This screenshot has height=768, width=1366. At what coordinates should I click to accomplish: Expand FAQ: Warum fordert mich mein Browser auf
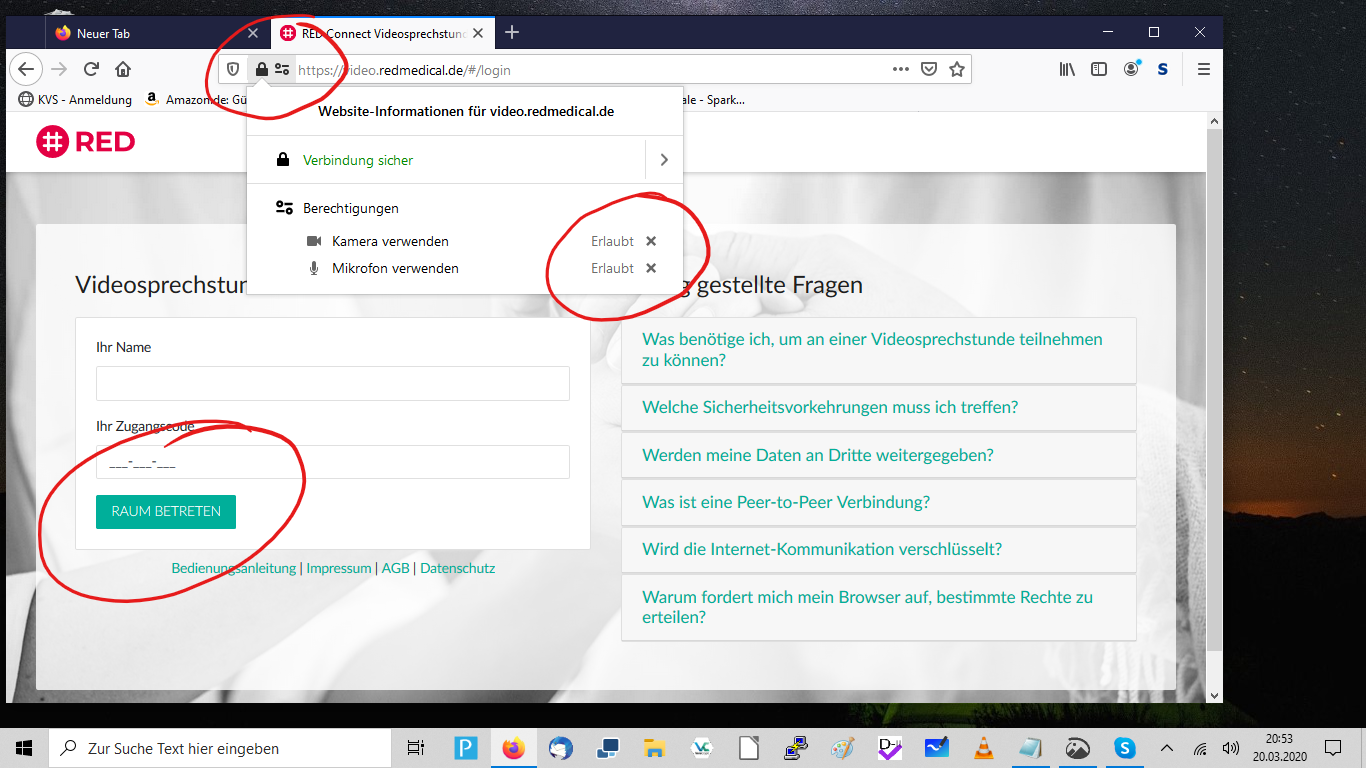click(879, 607)
